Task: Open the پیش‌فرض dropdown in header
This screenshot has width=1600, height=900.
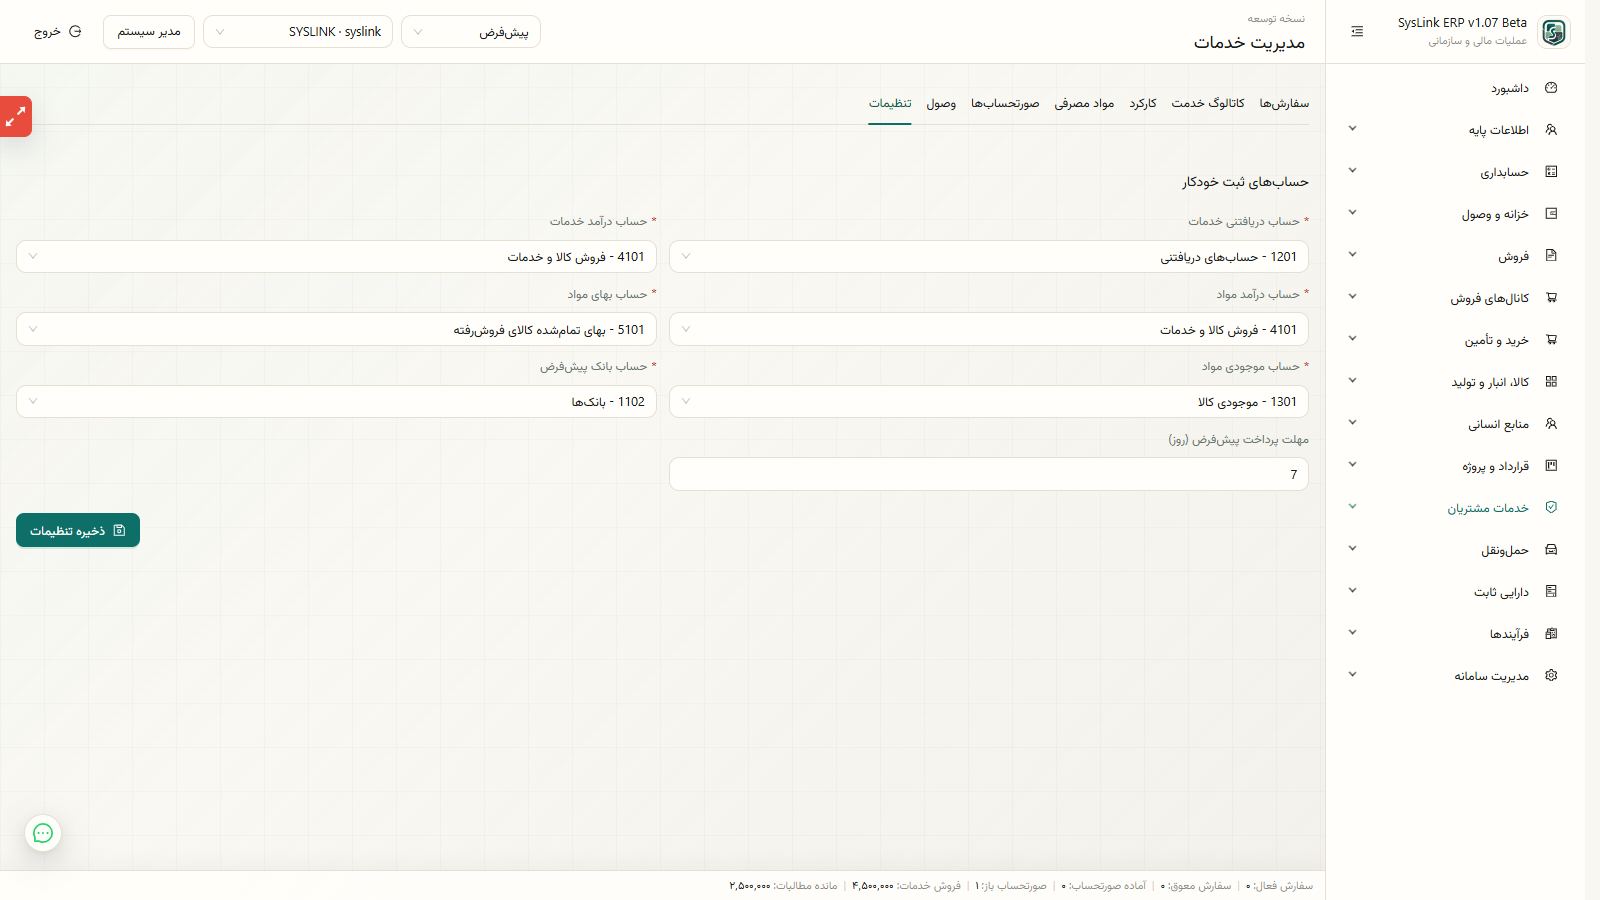Action: pos(471,32)
